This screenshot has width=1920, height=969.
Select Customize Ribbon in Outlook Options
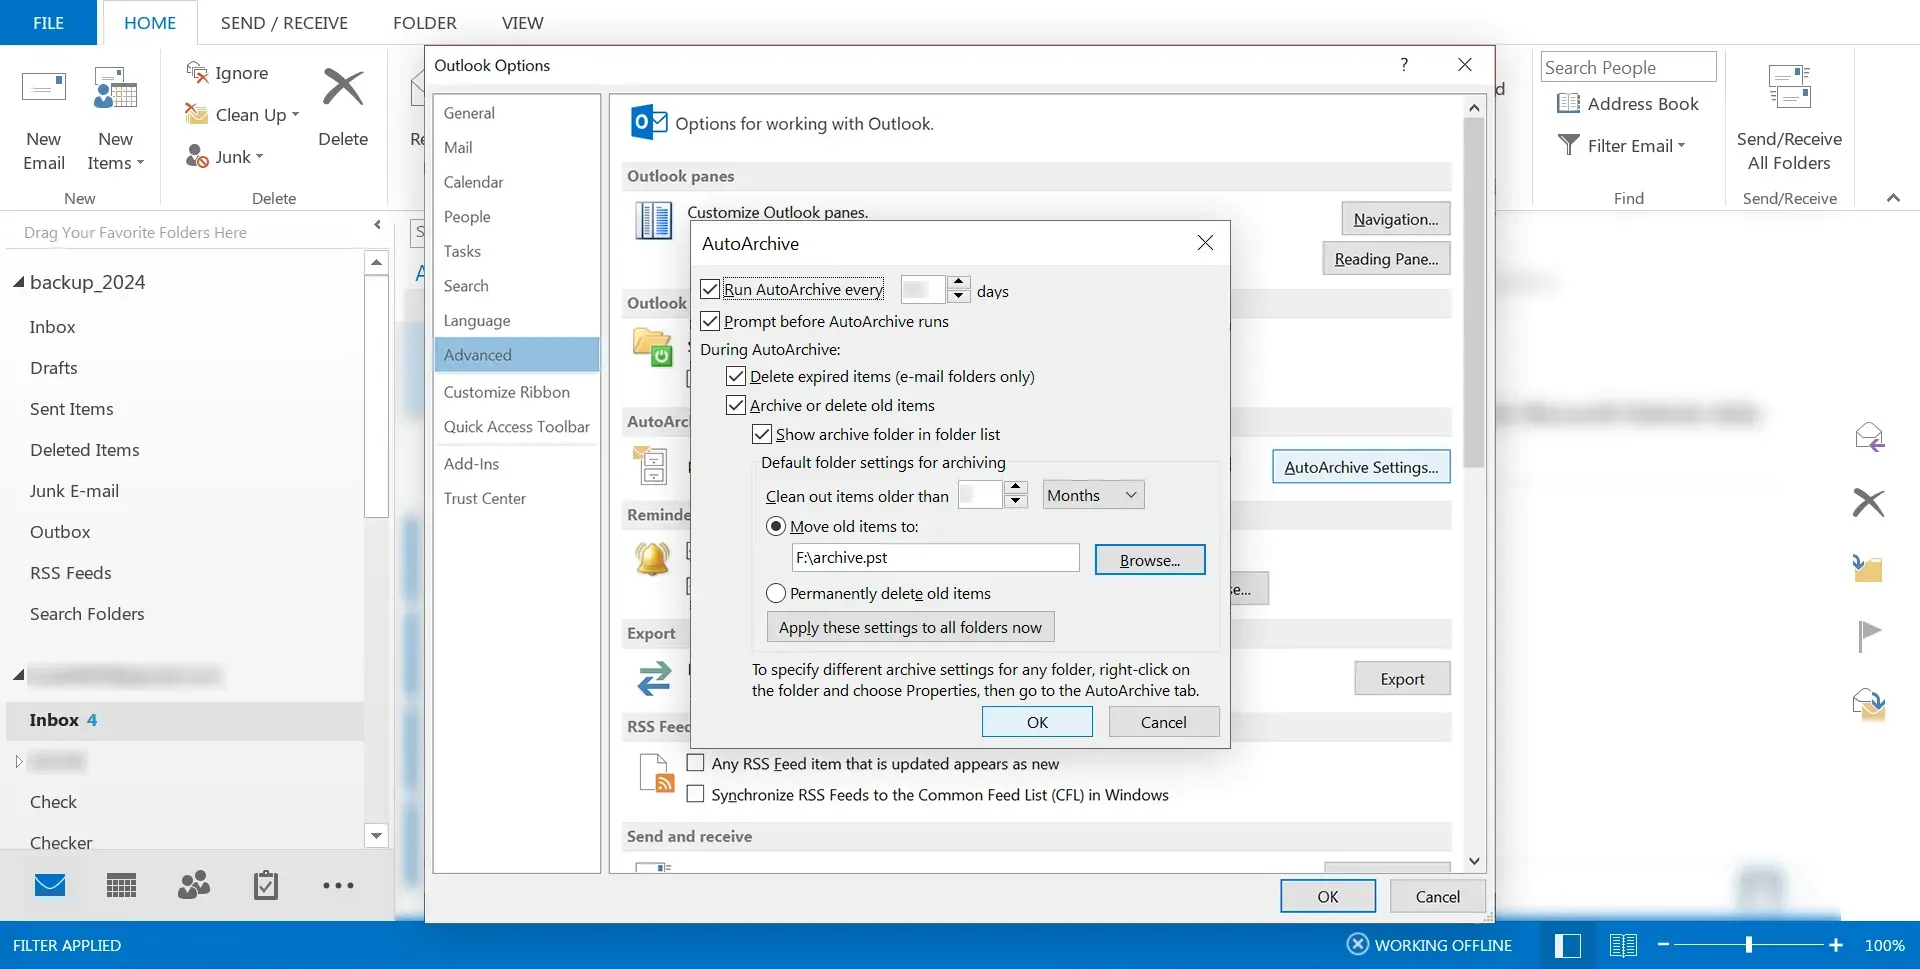pyautogui.click(x=517, y=392)
